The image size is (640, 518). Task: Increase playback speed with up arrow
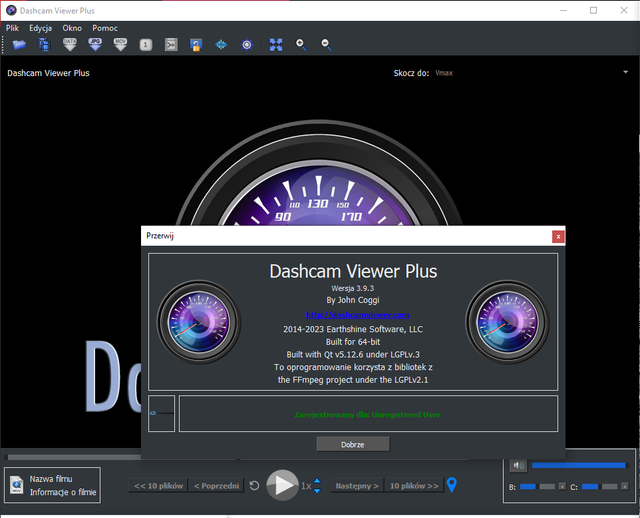point(317,481)
